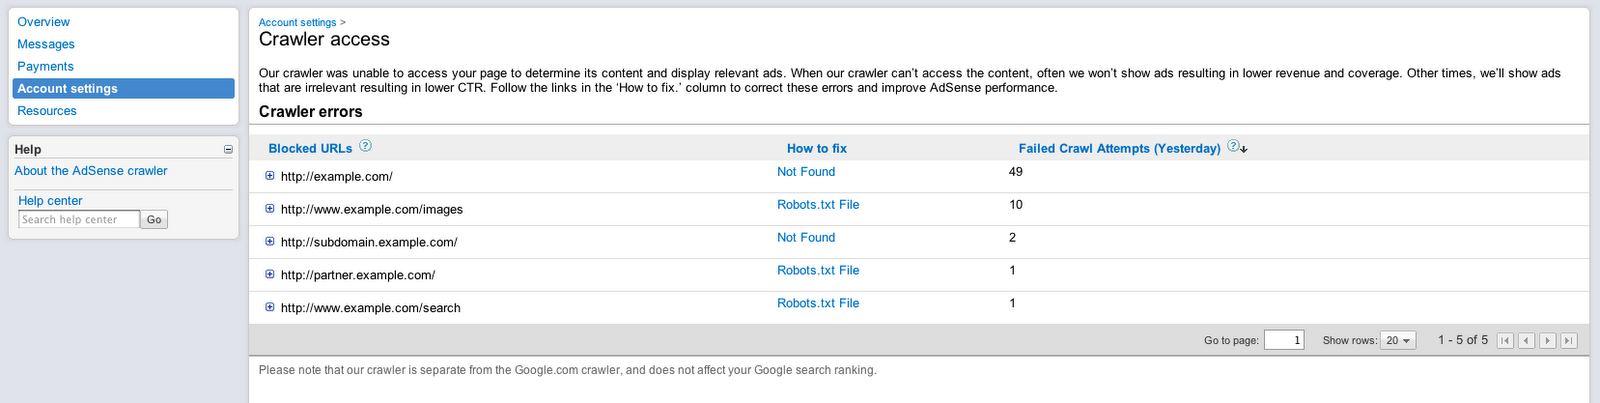1600x403 pixels.
Task: Click help icon next to Blocked URLs
Action: pos(365,146)
